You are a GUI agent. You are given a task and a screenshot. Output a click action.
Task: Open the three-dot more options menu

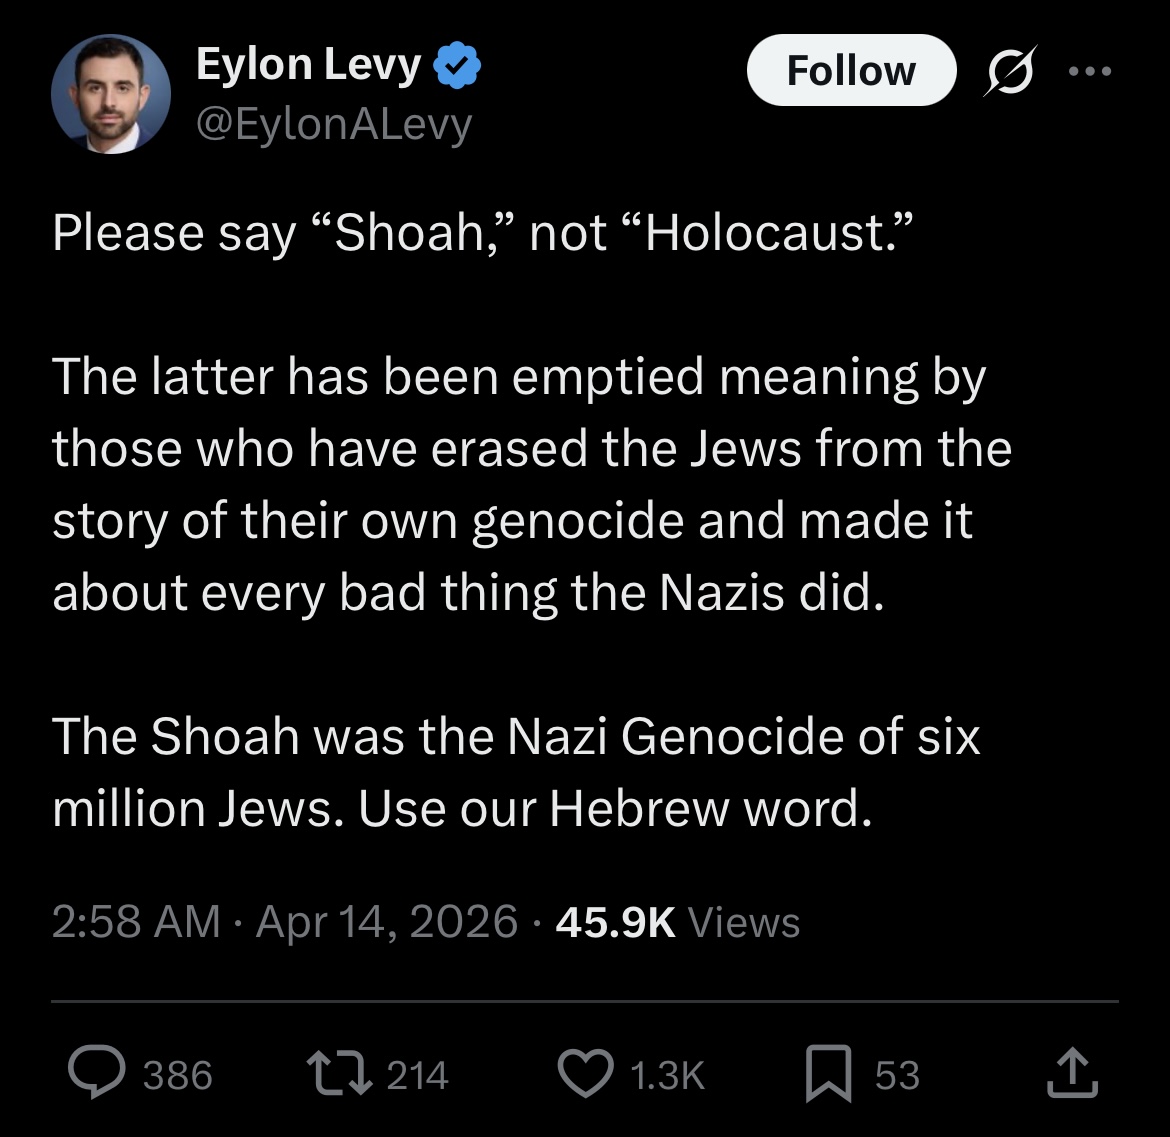[x=1089, y=70]
